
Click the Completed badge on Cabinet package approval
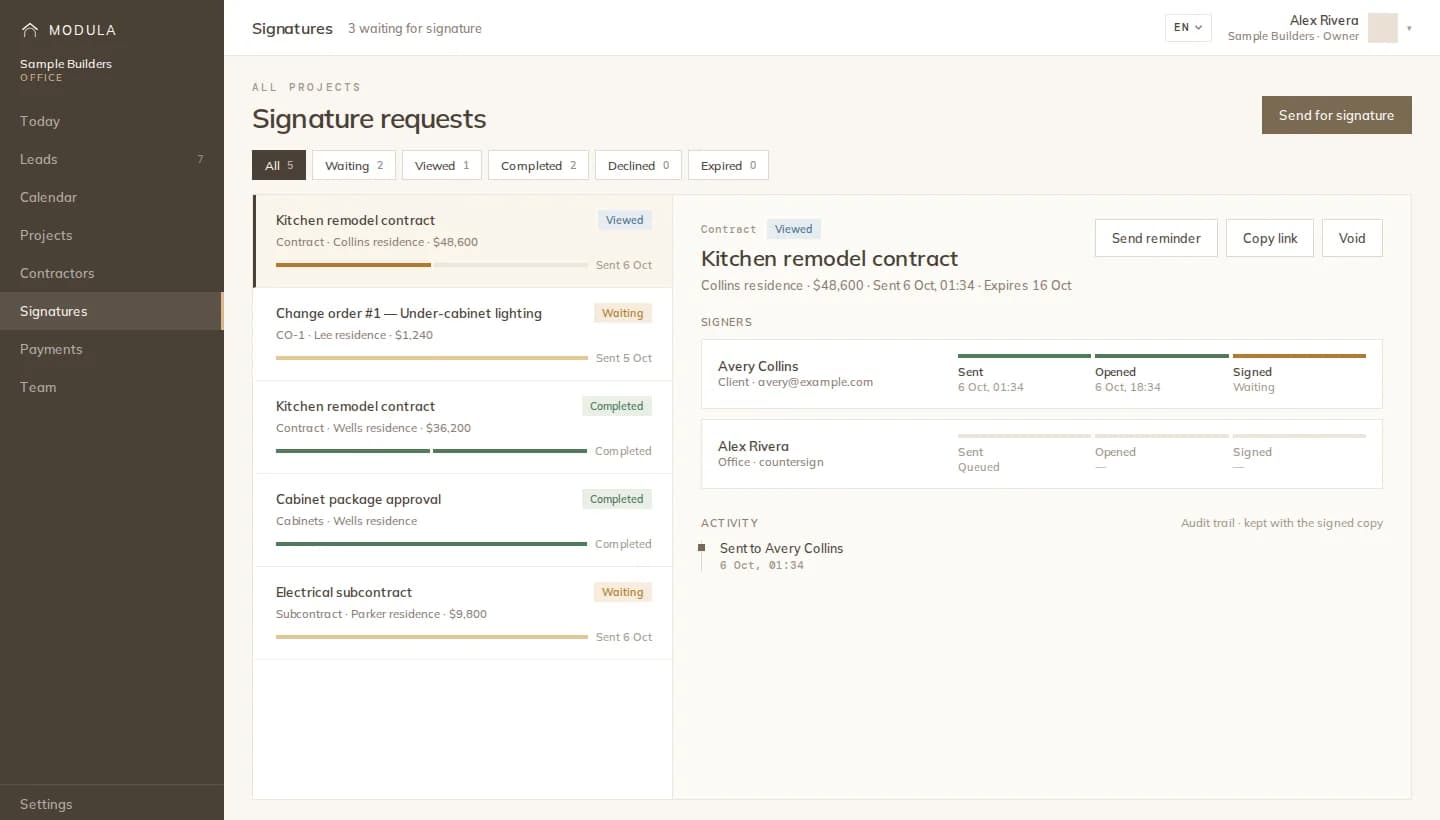click(x=616, y=499)
